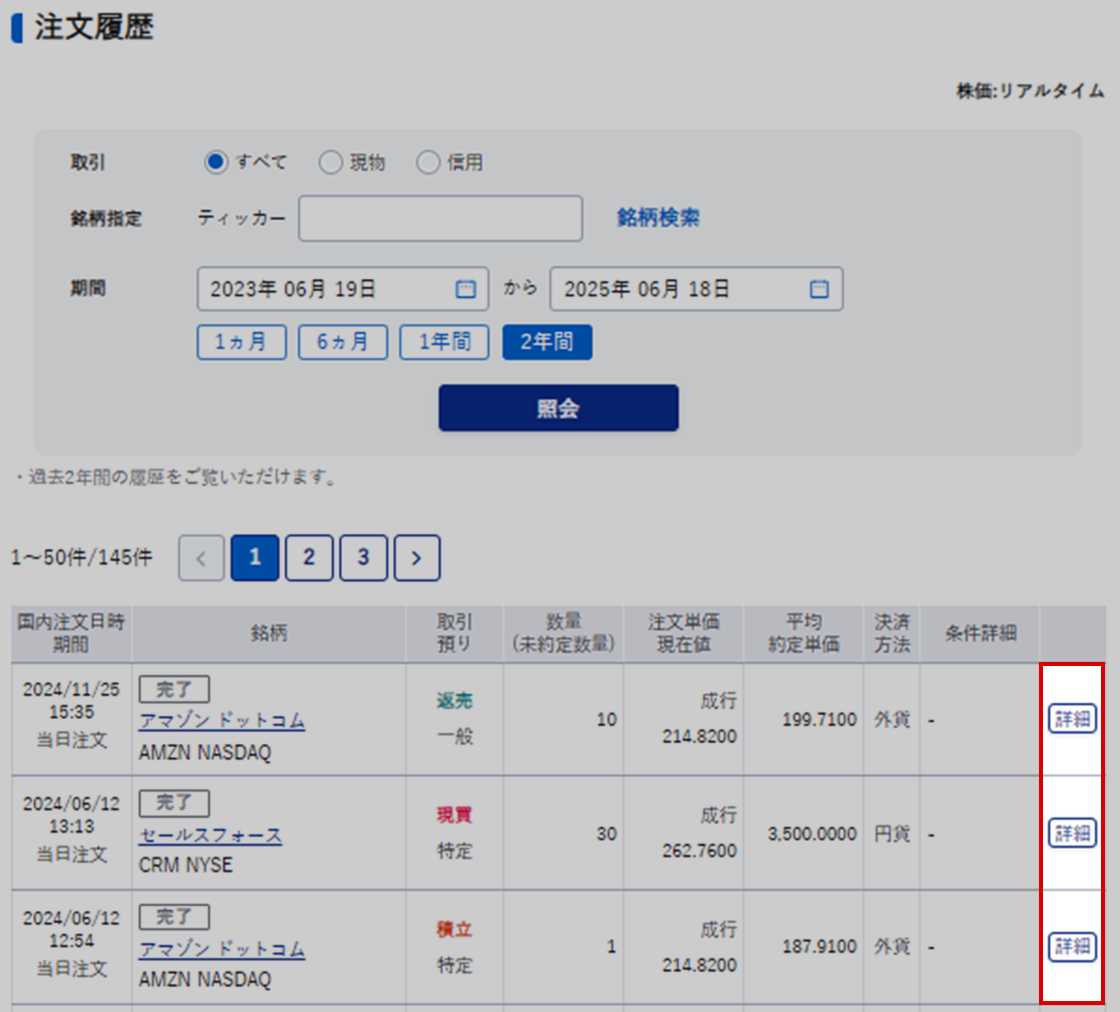Set period to 1年間

pos(445,342)
